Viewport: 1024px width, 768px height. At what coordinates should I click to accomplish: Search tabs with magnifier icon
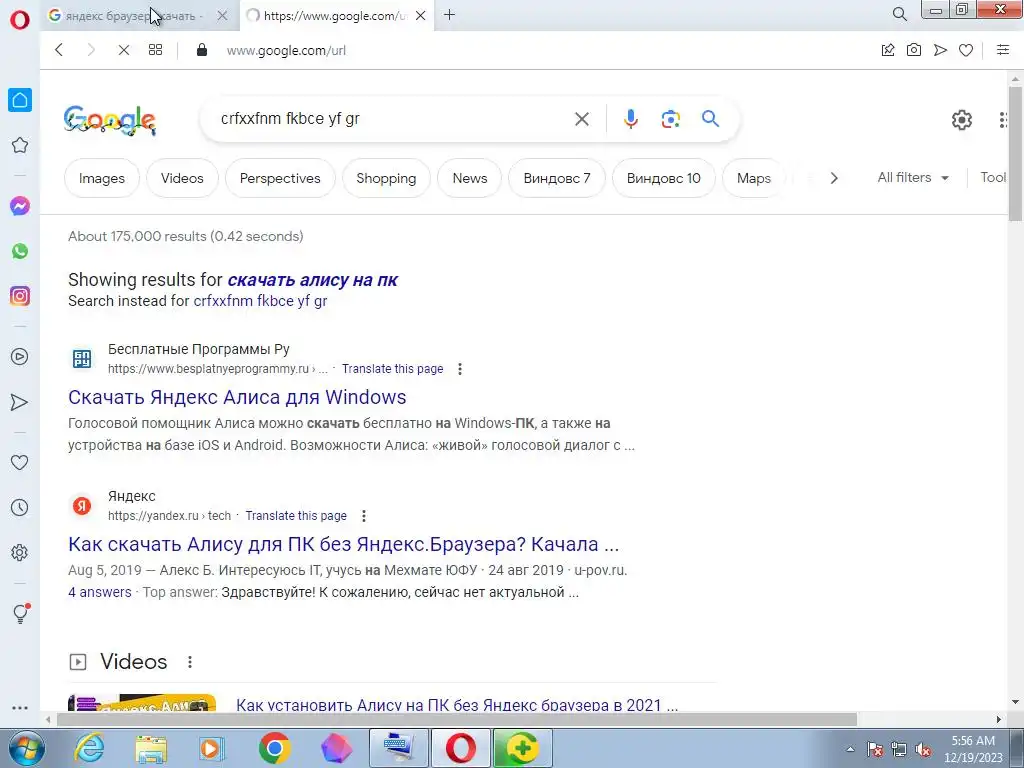tap(899, 14)
